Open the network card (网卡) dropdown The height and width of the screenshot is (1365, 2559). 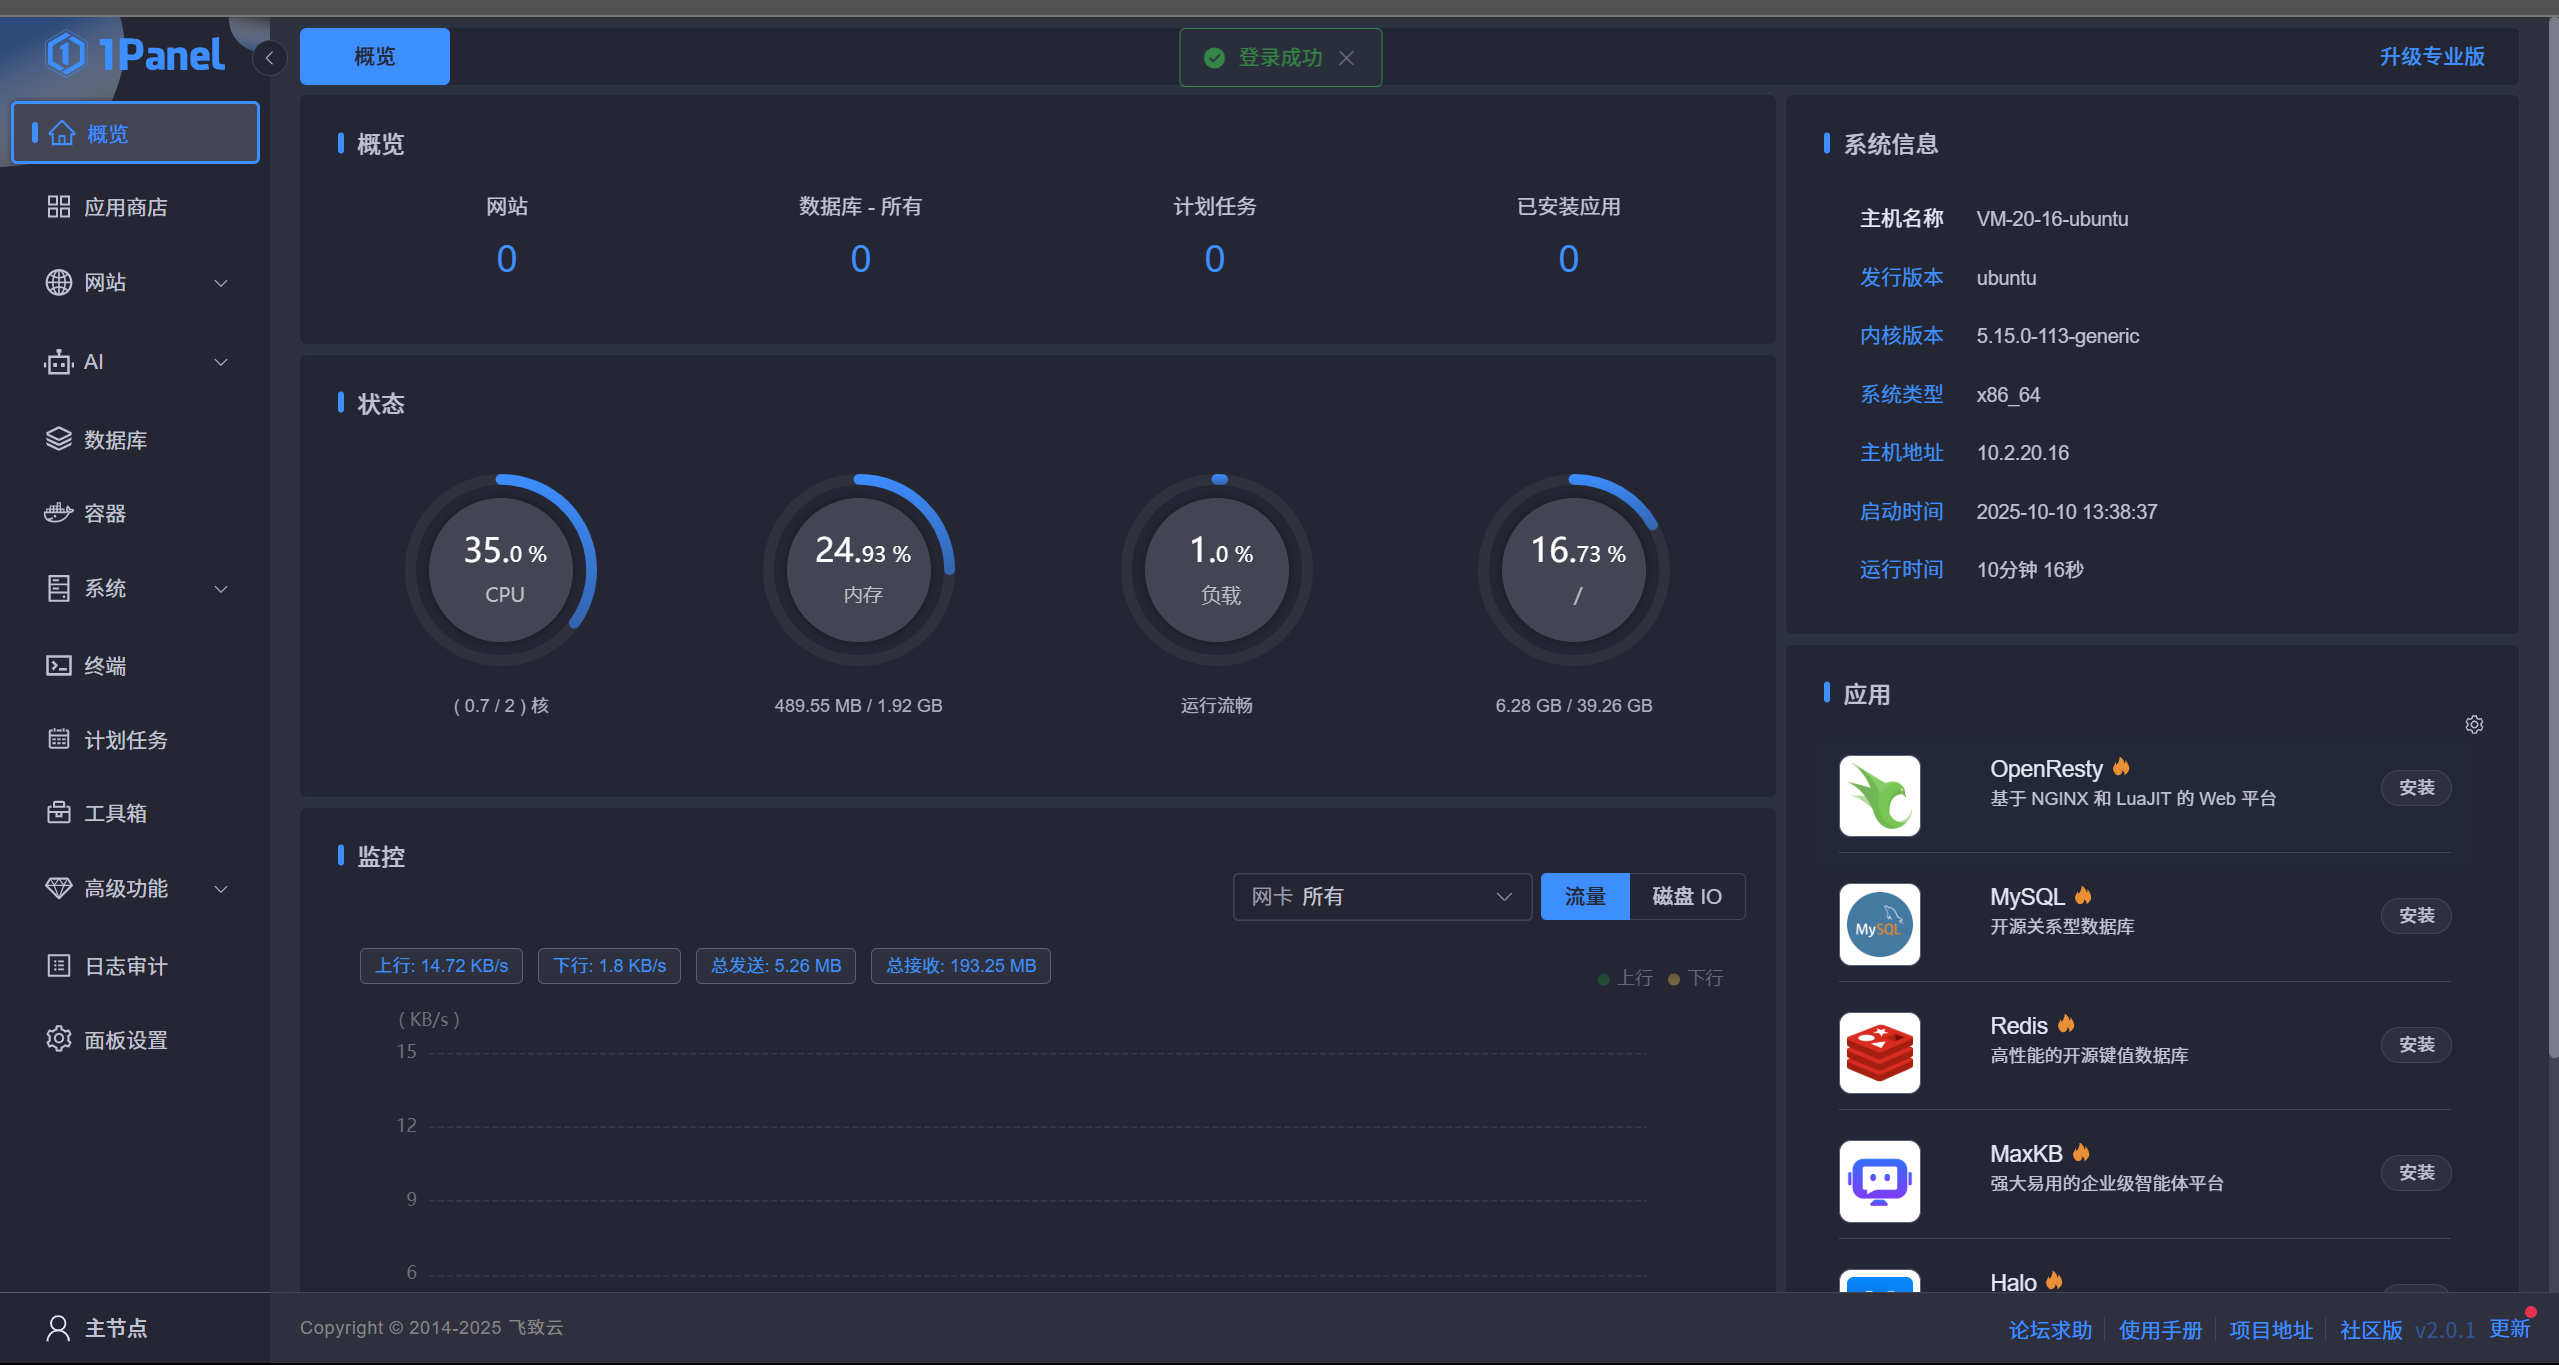1381,896
